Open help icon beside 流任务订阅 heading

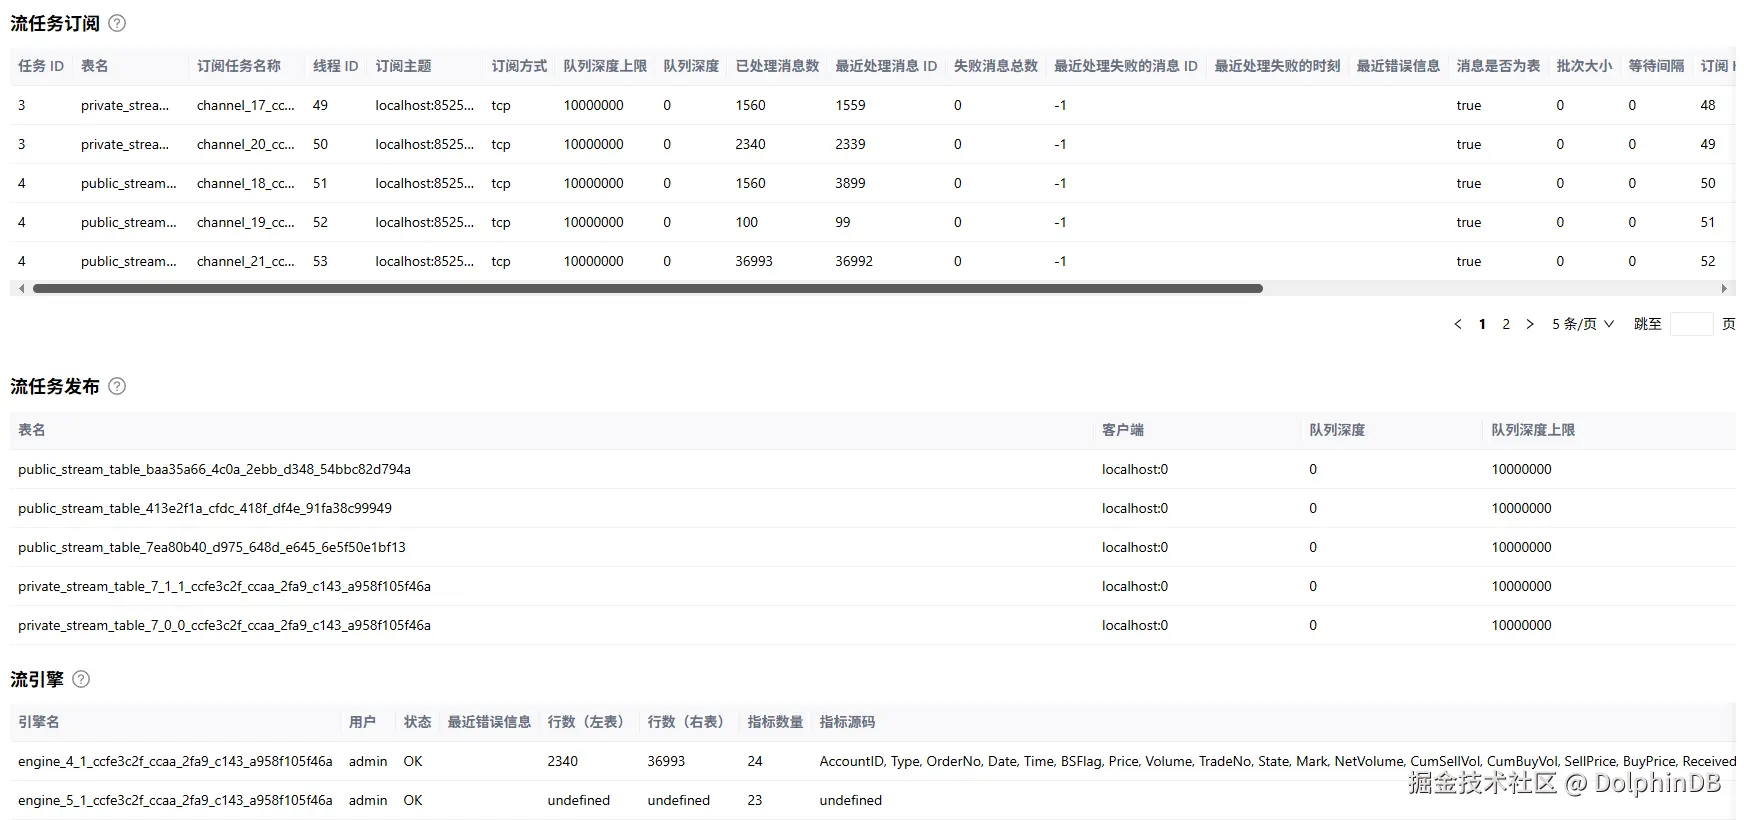click(117, 23)
